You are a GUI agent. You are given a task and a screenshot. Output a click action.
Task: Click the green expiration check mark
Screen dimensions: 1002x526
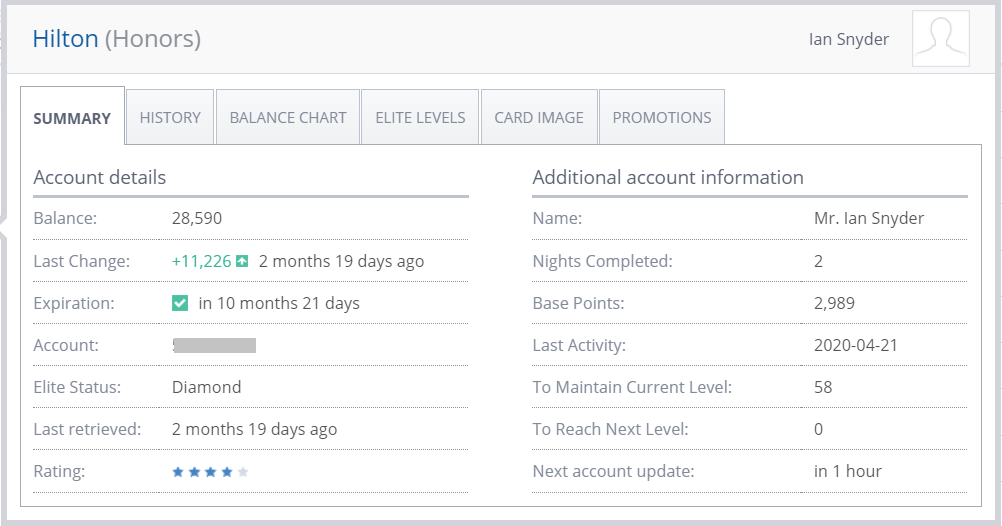click(180, 303)
